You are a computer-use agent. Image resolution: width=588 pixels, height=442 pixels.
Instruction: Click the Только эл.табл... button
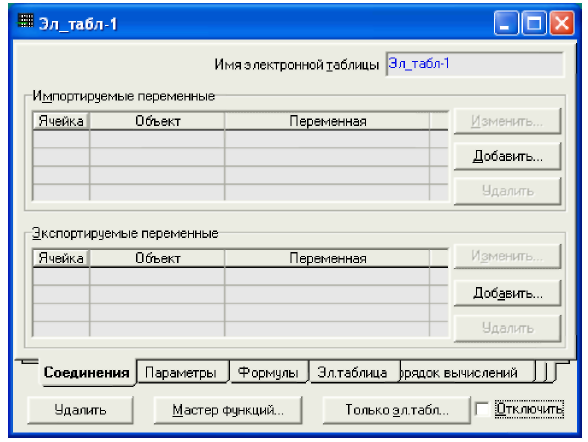pyautogui.click(x=396, y=410)
